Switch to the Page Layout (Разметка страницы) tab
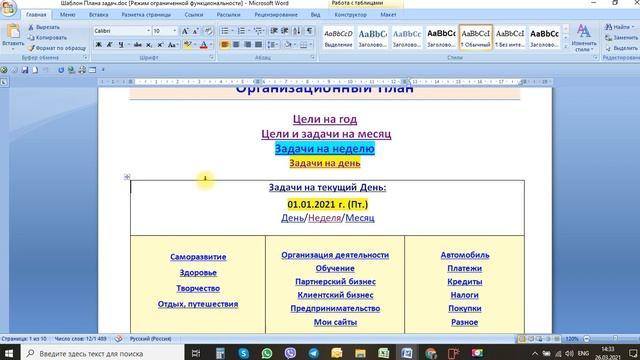The image size is (640, 360). tap(146, 15)
